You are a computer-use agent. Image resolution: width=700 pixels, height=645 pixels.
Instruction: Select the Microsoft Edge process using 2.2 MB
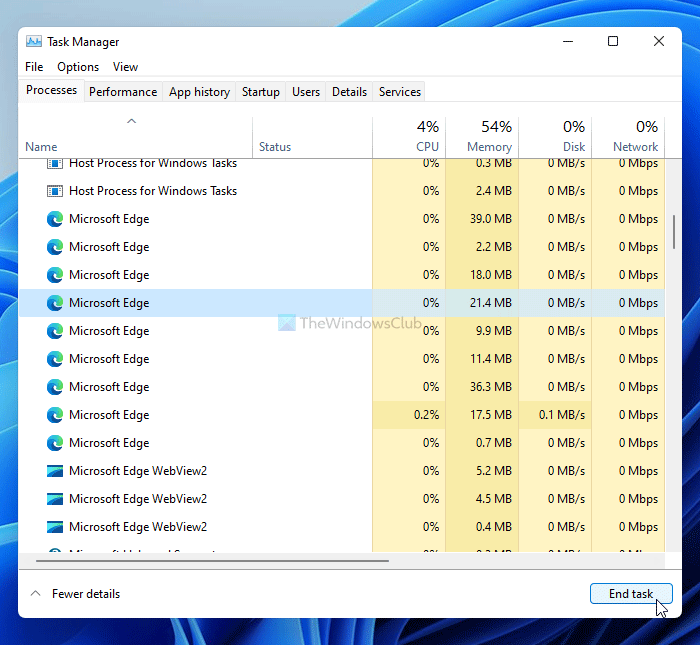pos(342,247)
